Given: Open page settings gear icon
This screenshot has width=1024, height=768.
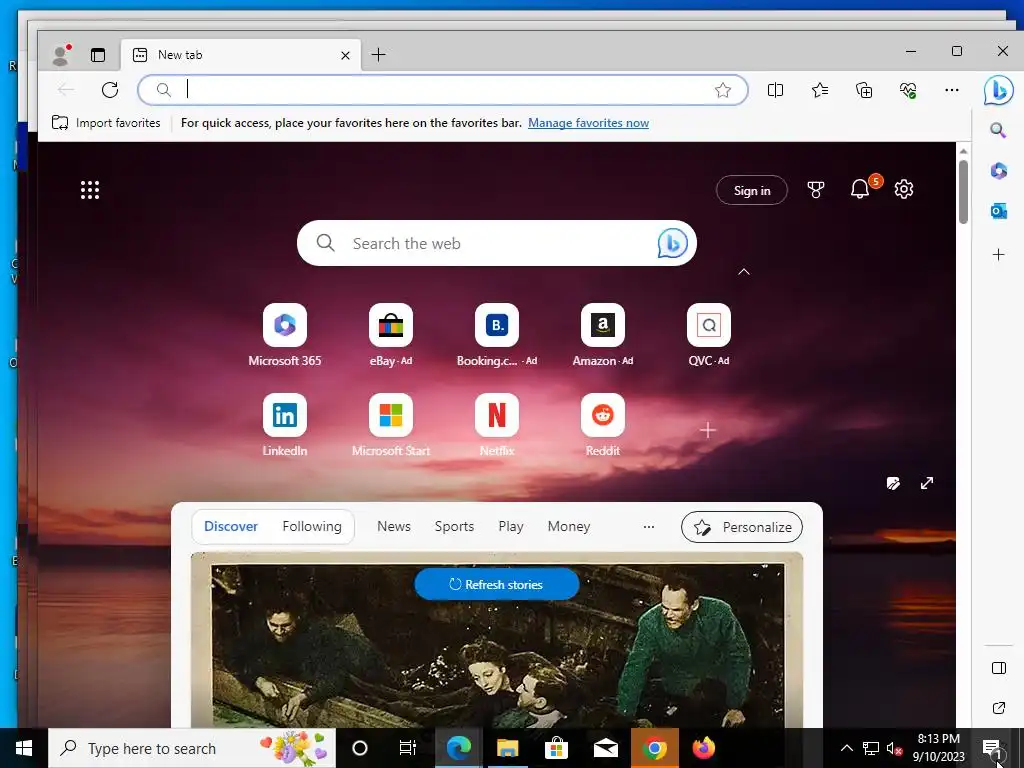Looking at the screenshot, I should tap(904, 189).
